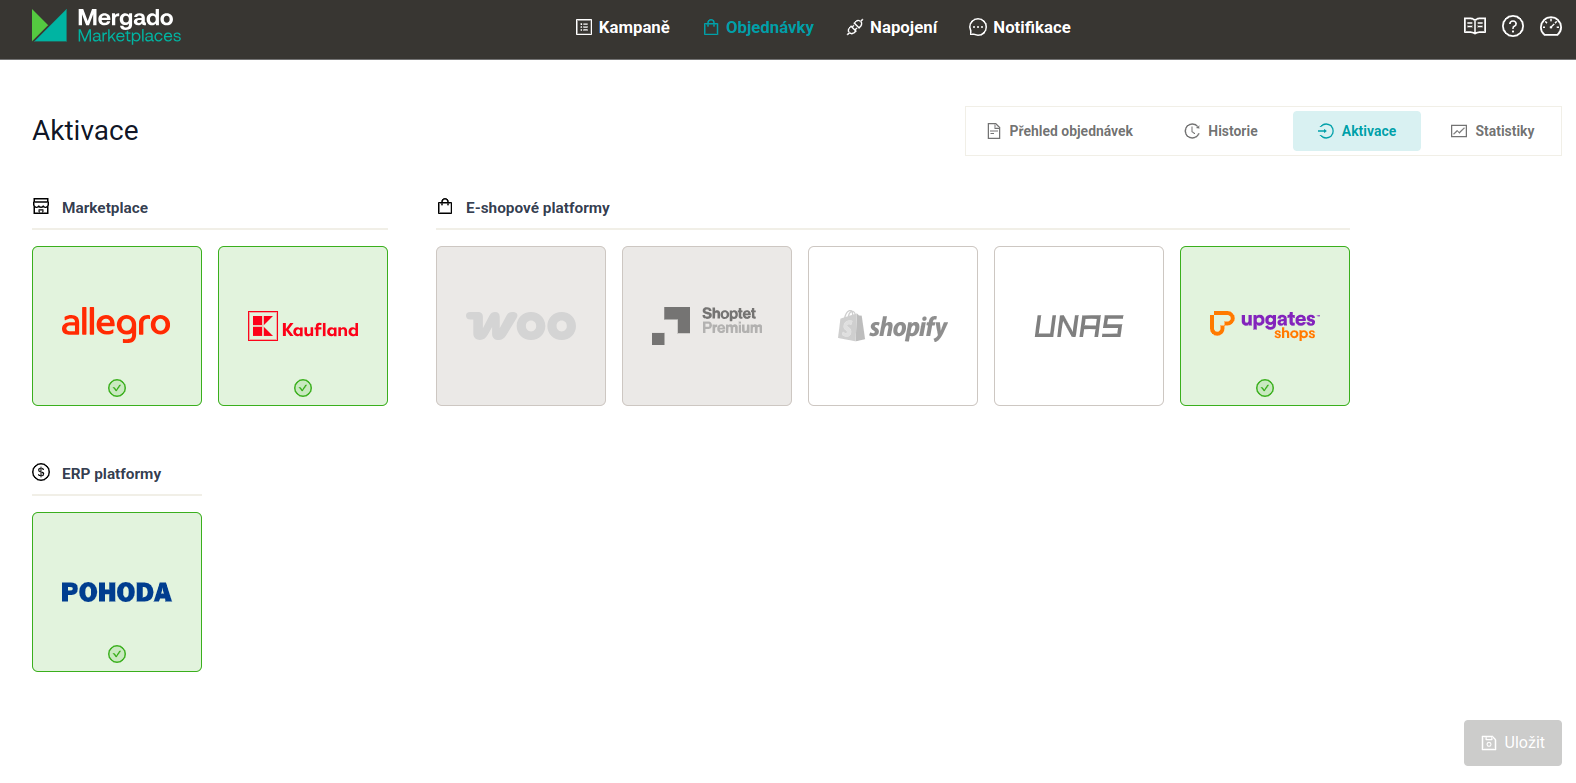Toggle the Kaufland marketplace tile
The height and width of the screenshot is (783, 1576).
(303, 326)
